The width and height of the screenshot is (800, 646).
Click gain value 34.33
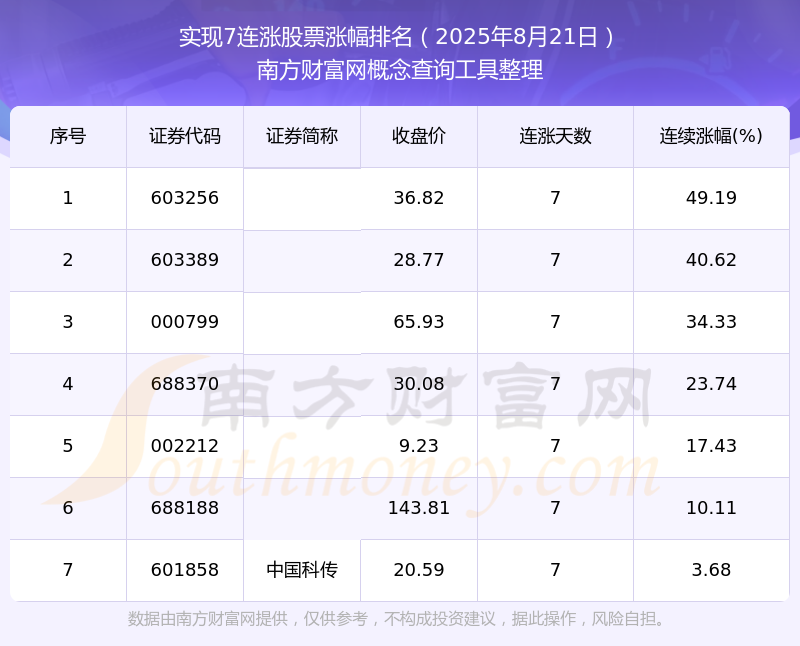click(711, 322)
